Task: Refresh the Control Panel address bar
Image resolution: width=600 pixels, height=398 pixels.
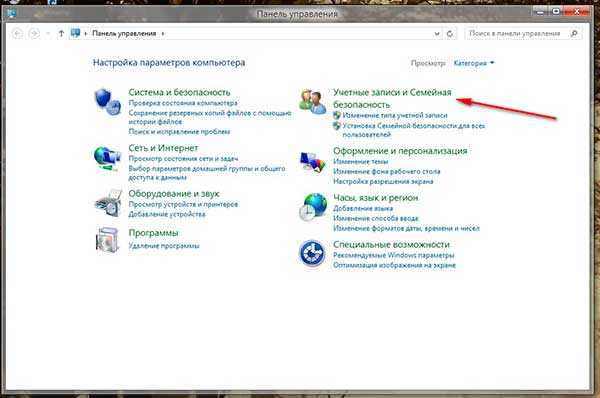Action: [x=450, y=34]
